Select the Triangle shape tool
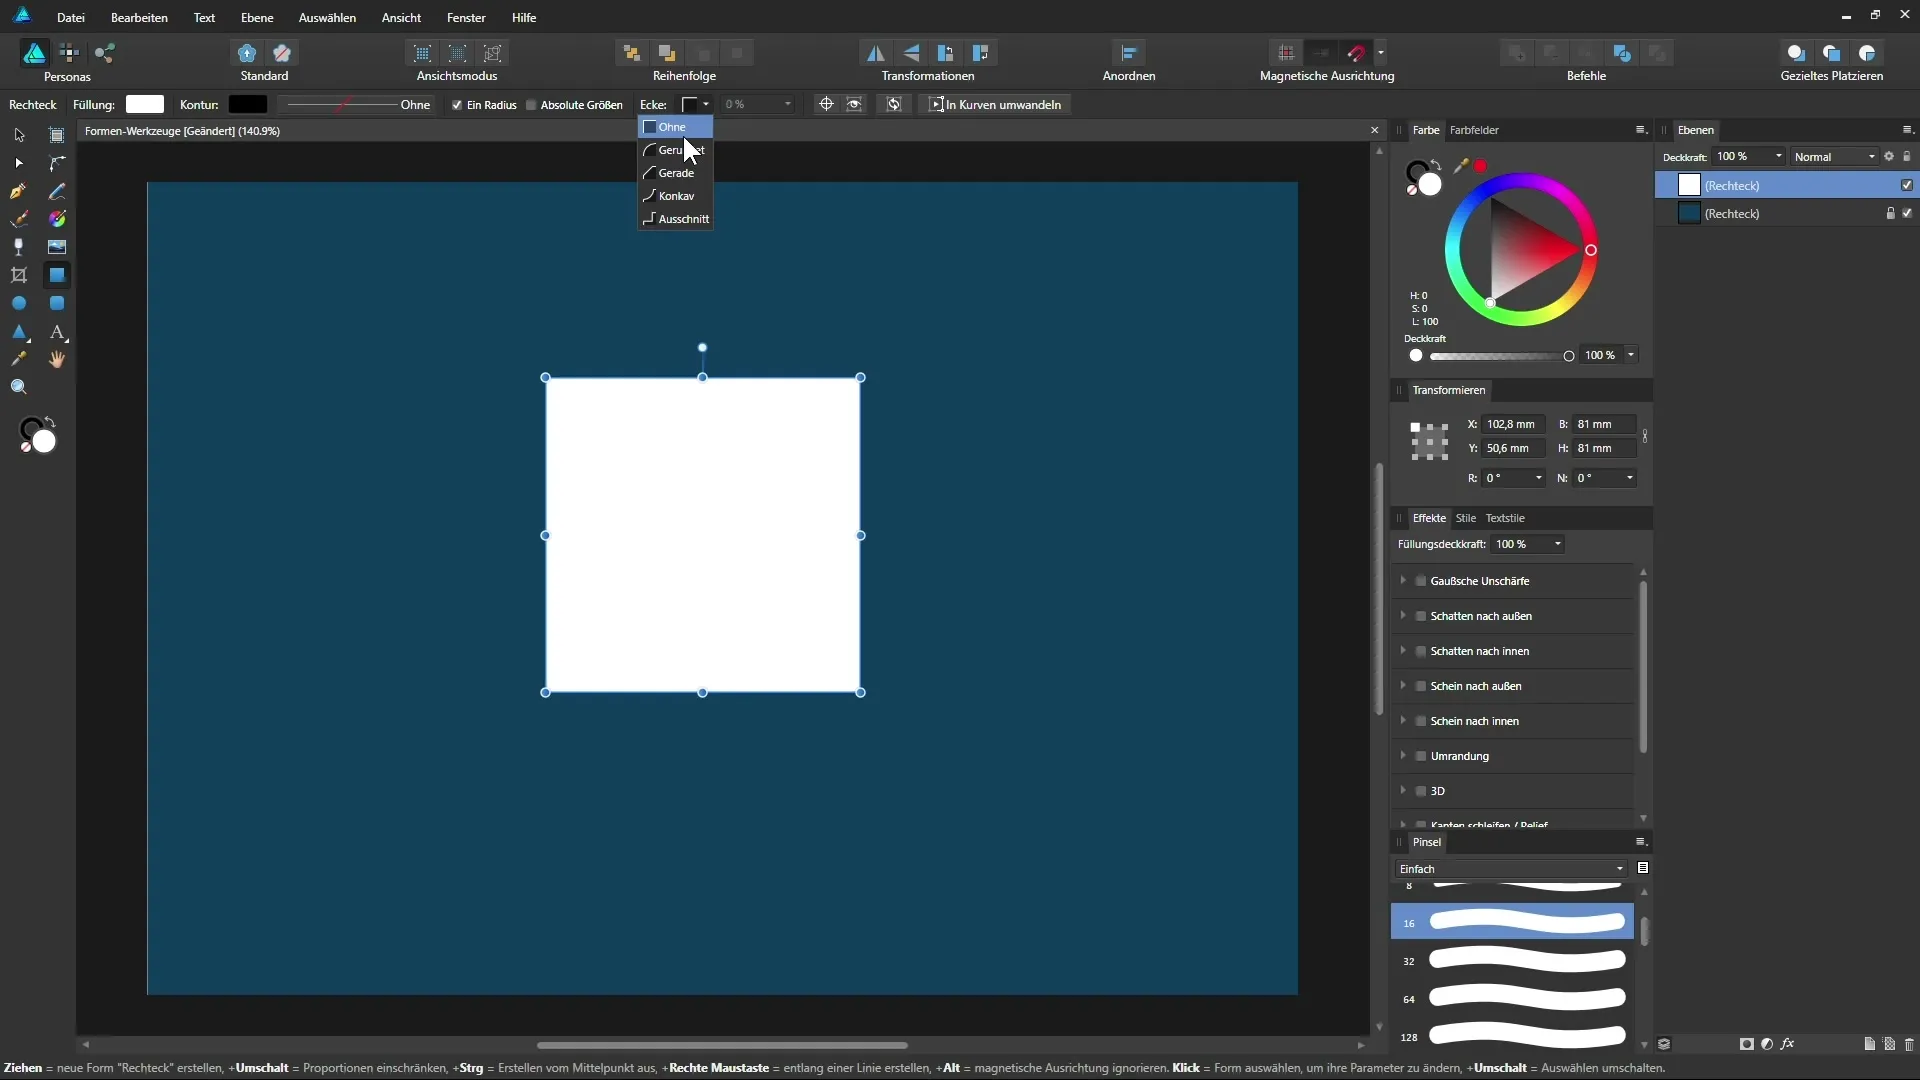 19,332
